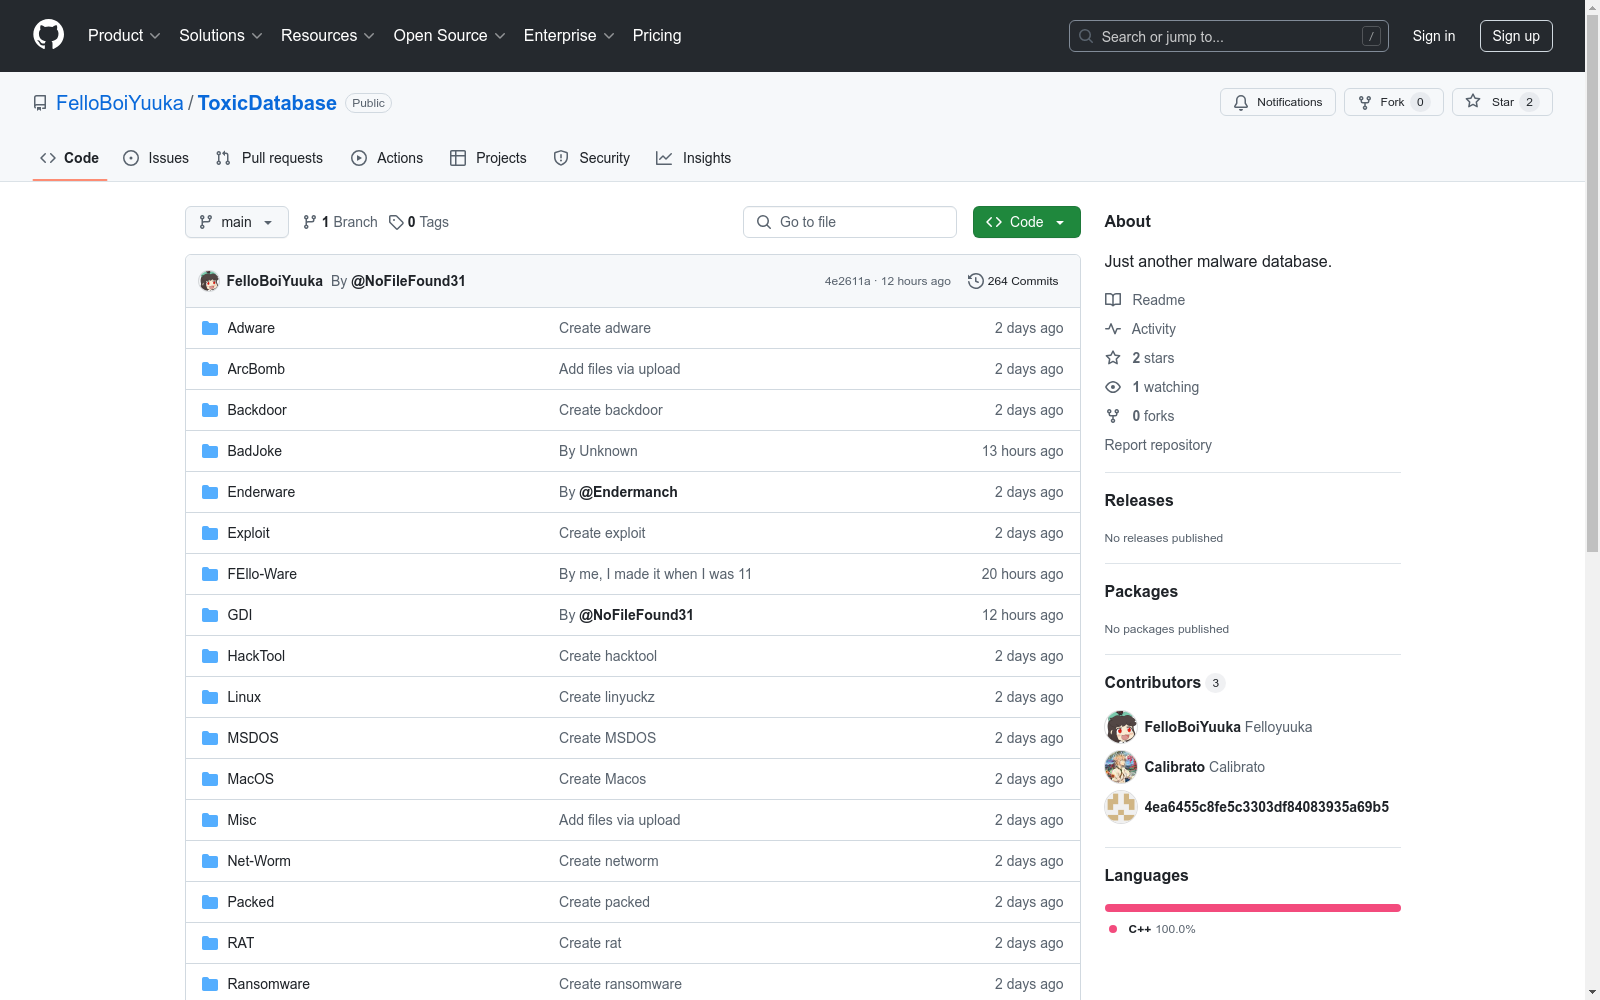Click the repository icon beside owner name
This screenshot has height=1000, width=1600.
click(40, 103)
